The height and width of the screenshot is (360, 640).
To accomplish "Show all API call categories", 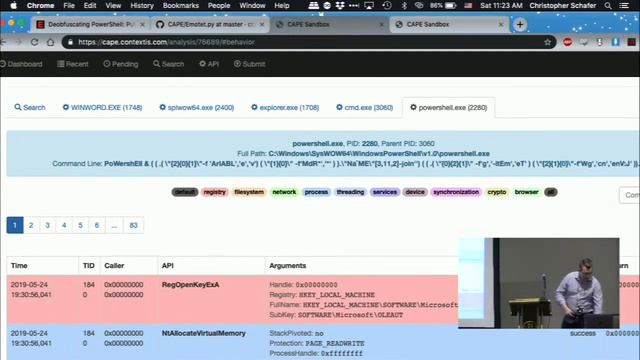I will click(551, 192).
